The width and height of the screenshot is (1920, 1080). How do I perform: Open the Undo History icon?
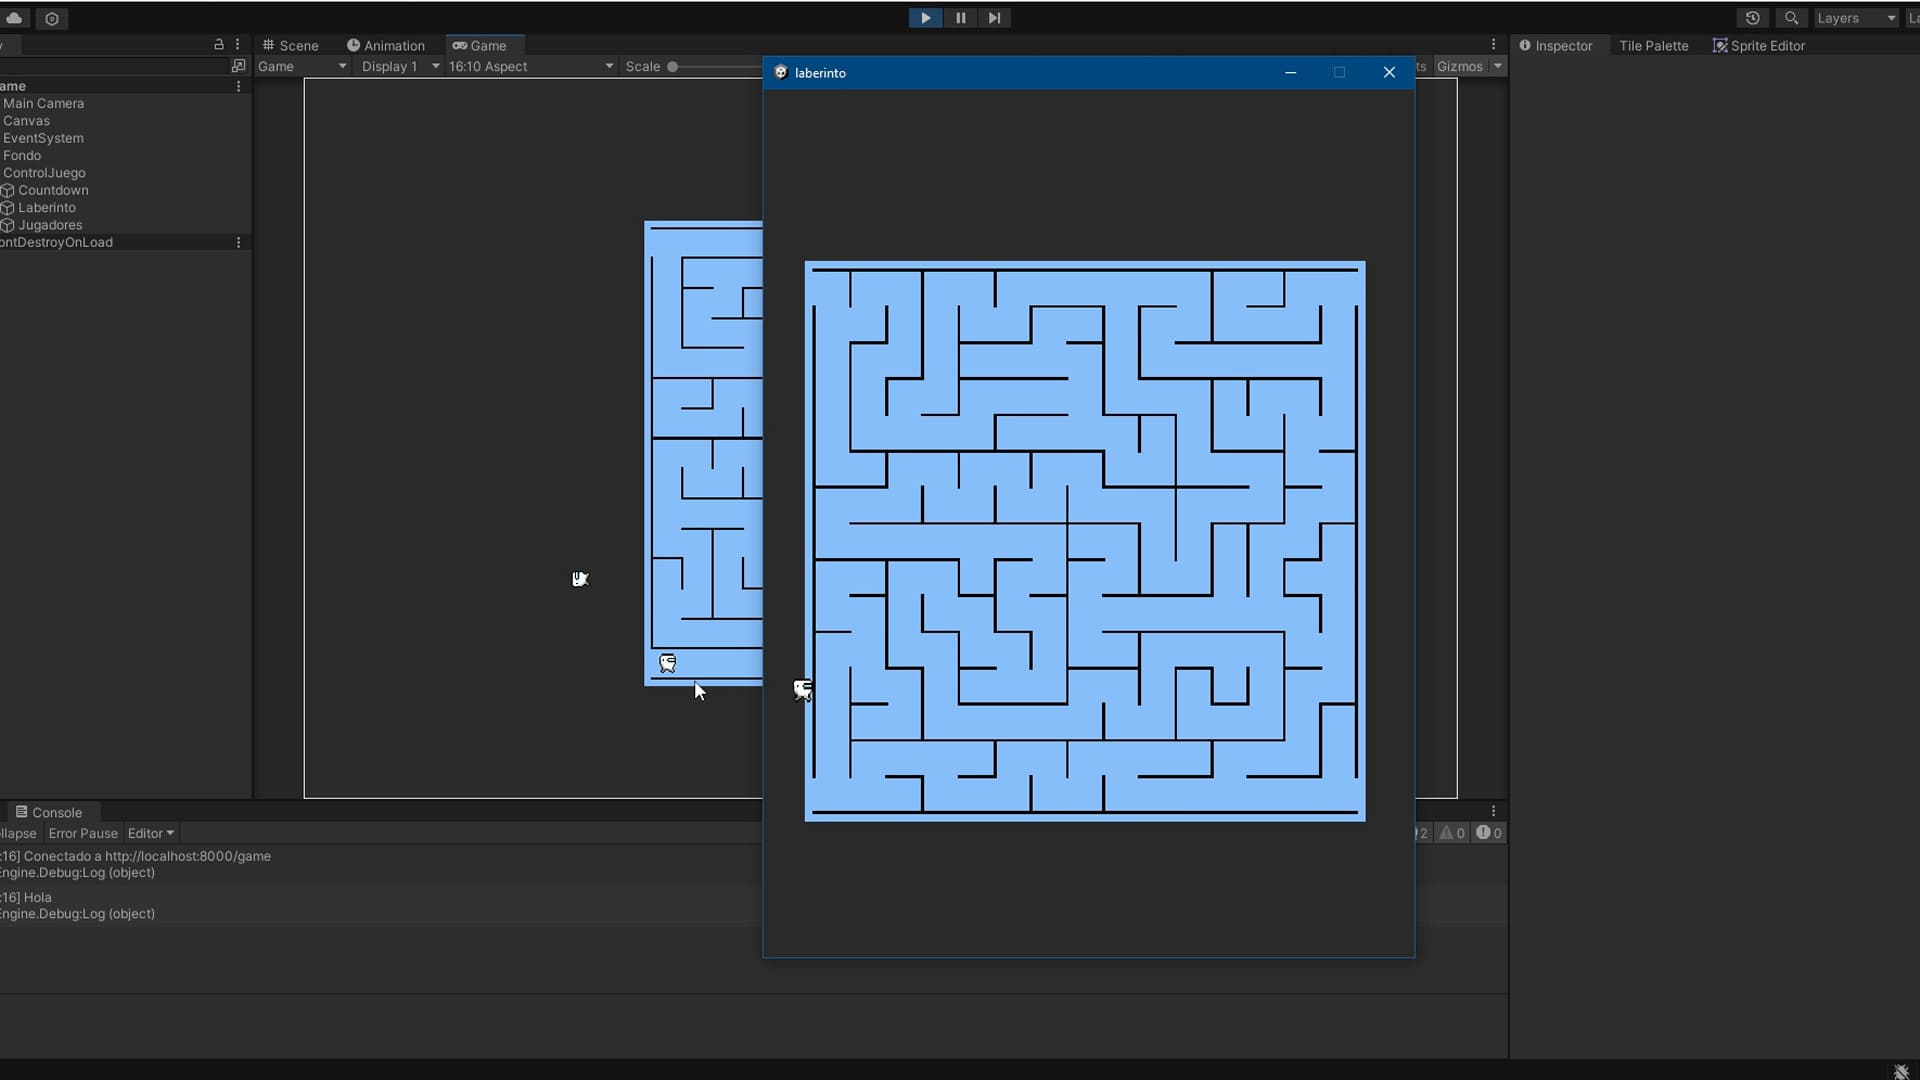point(1752,18)
